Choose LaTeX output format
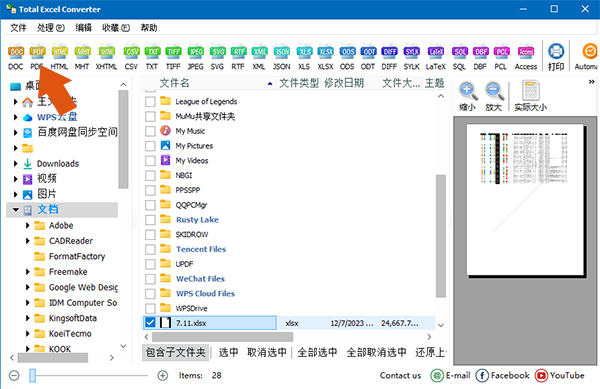600x389 pixels. click(x=436, y=57)
